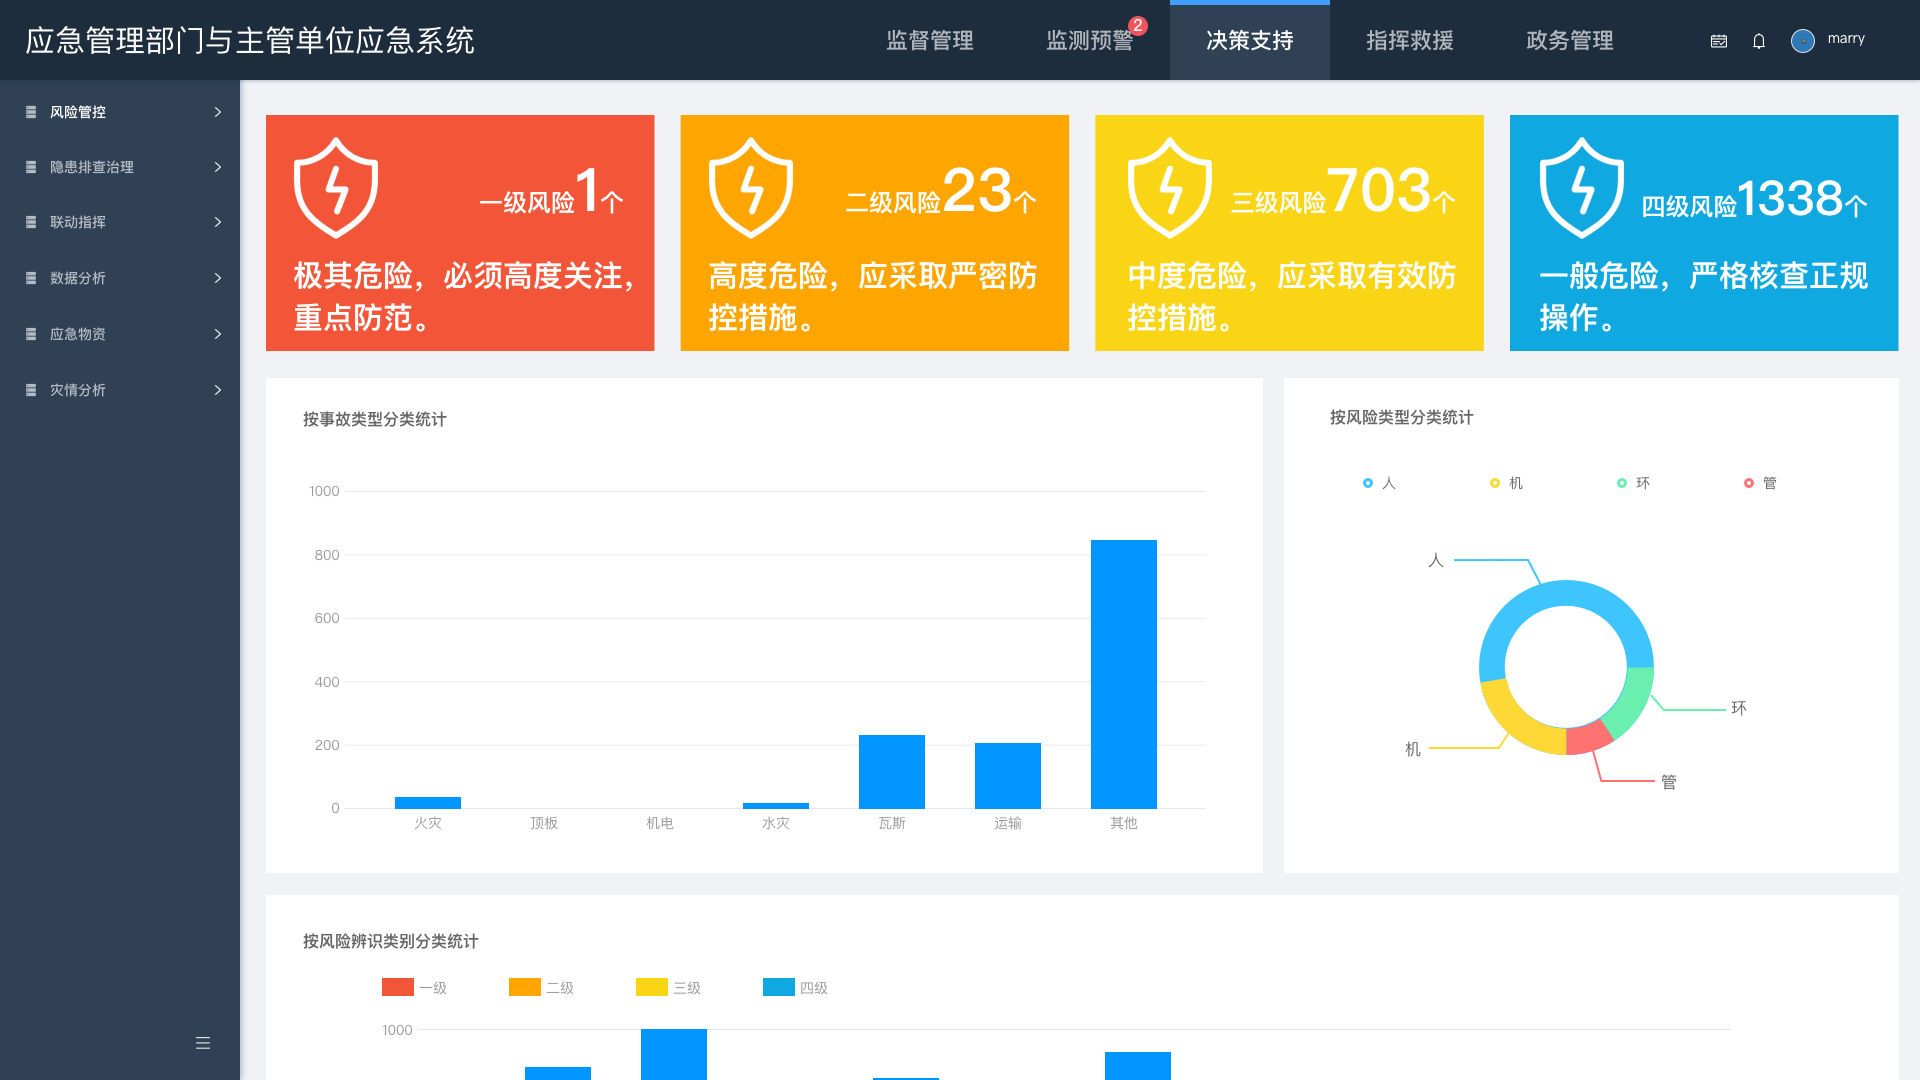The width and height of the screenshot is (1920, 1080).
Task: Expand the 灾情分析 sidebar chevron
Action: (x=218, y=390)
